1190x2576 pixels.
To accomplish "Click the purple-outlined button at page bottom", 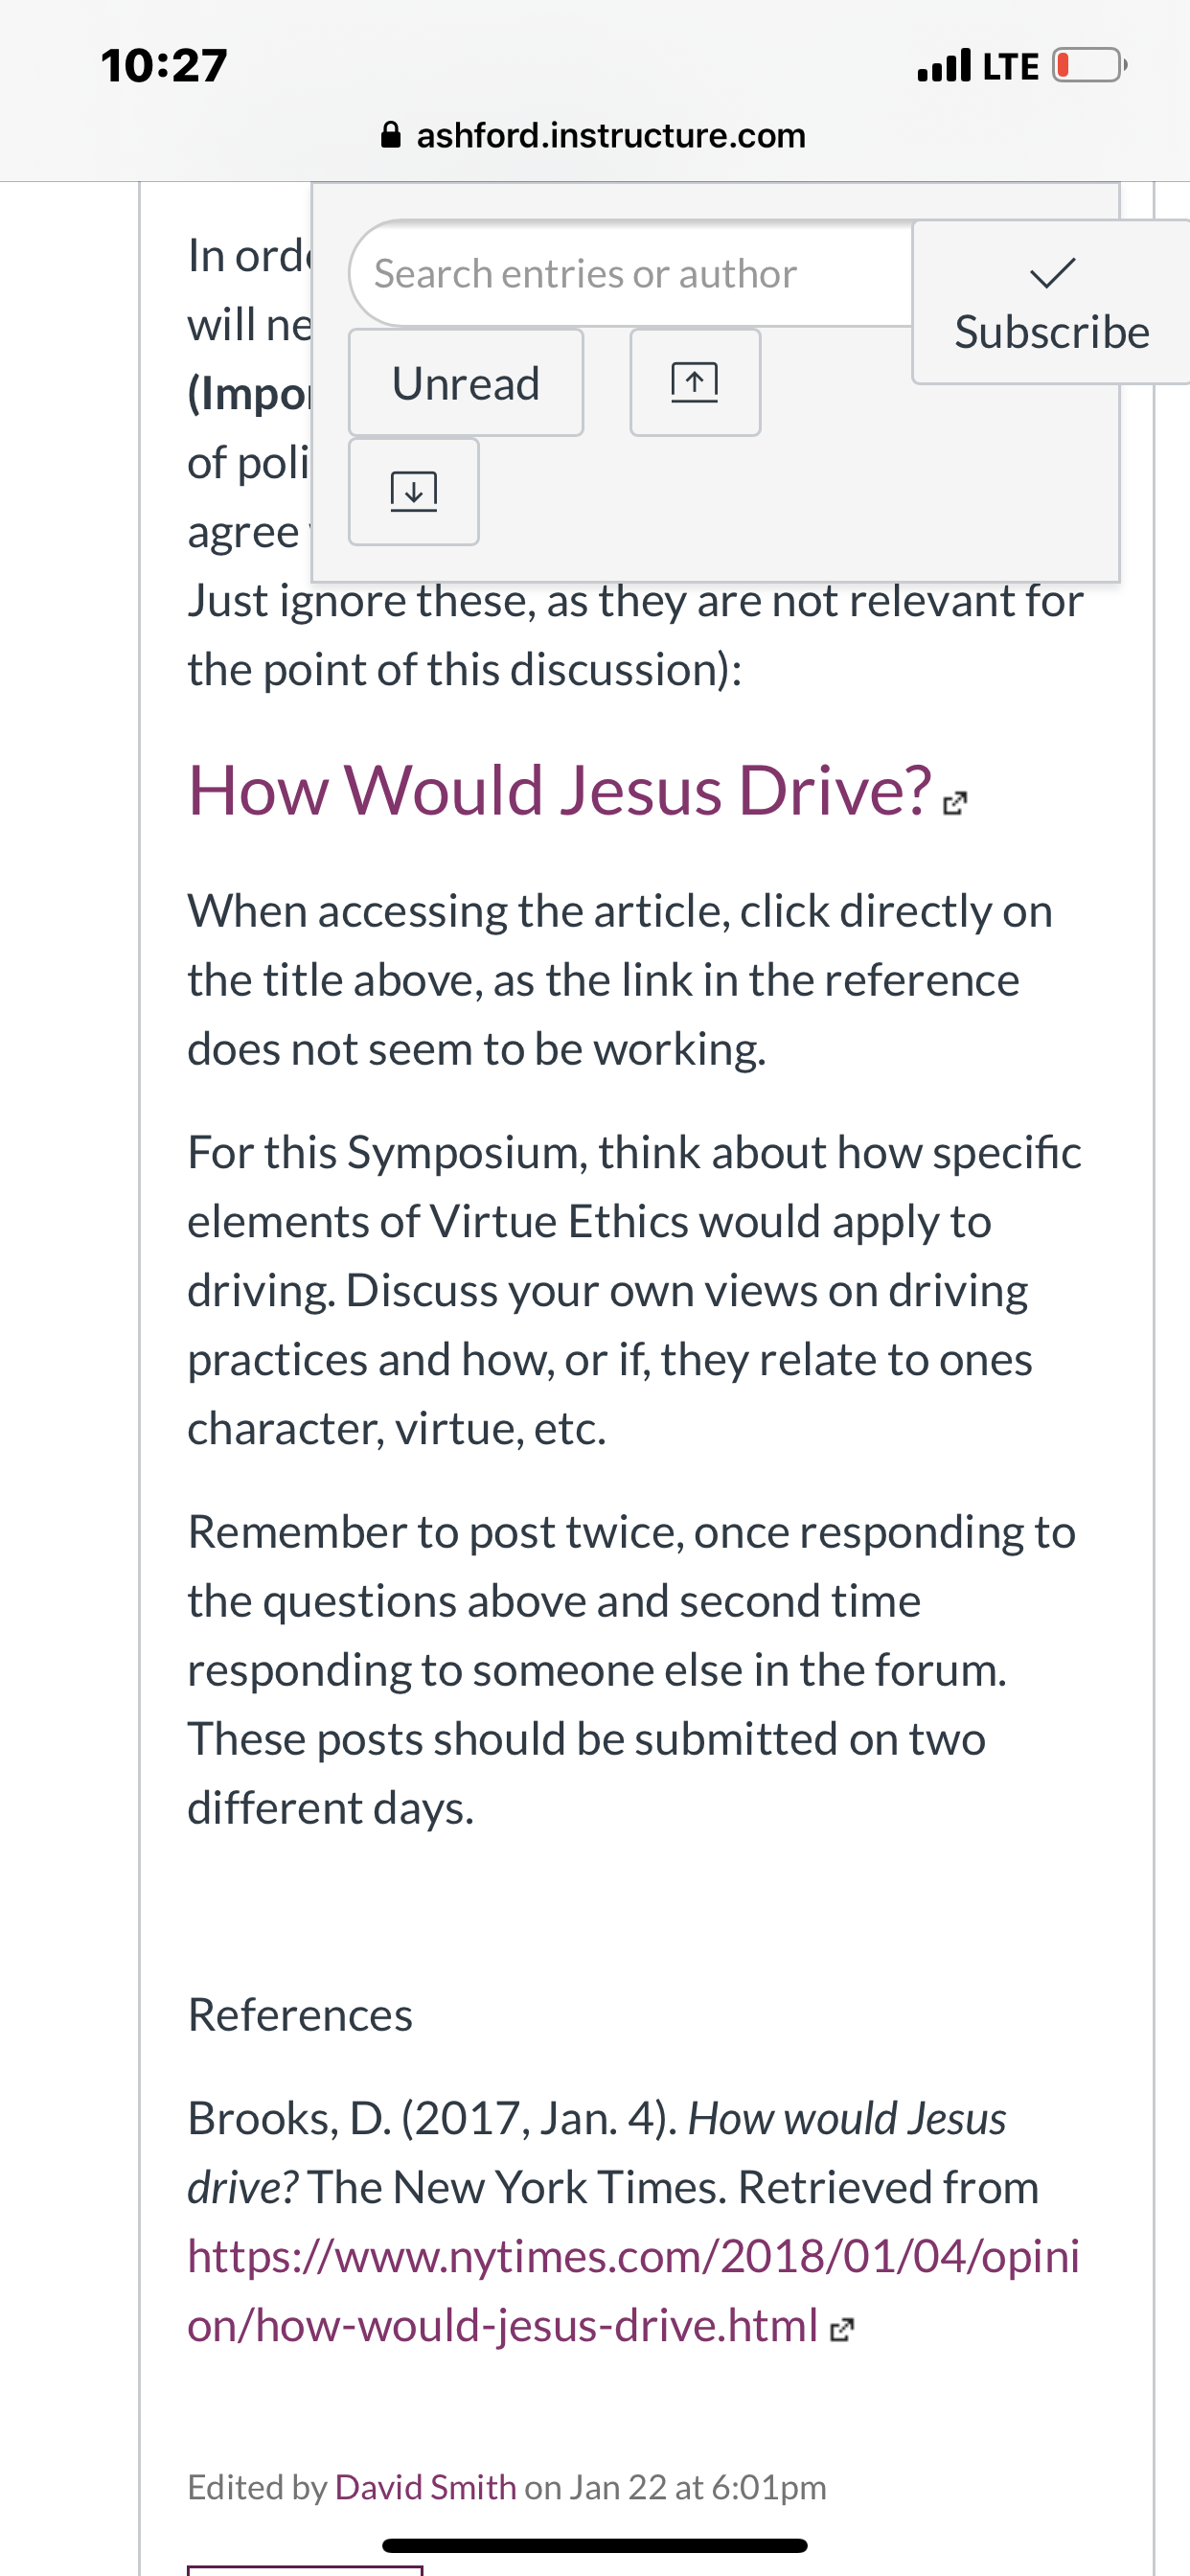I will 305,2570.
